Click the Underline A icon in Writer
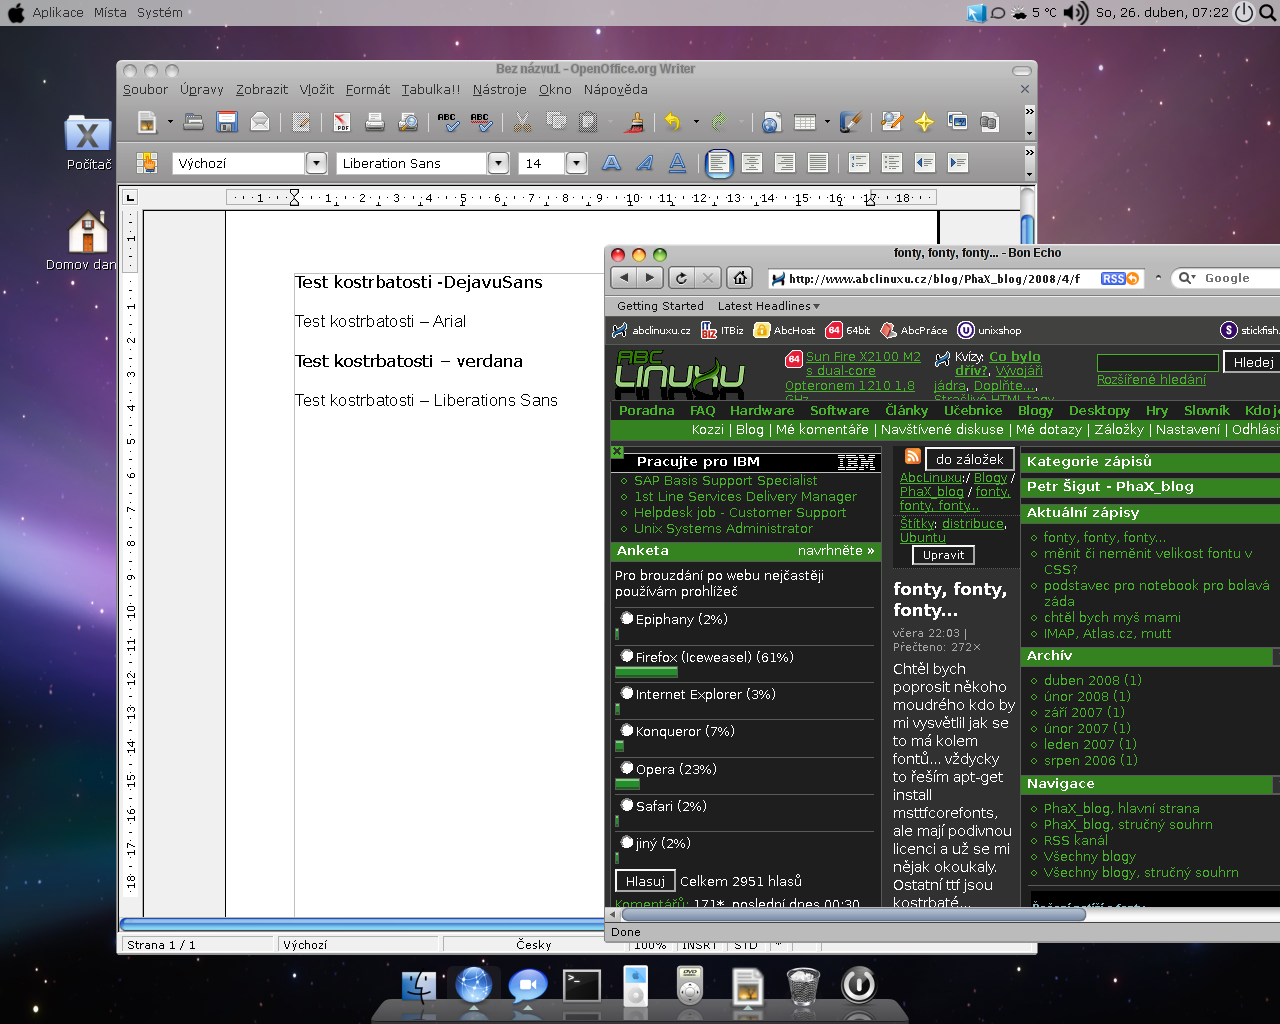Screen dimensions: 1280x1024 pos(678,163)
